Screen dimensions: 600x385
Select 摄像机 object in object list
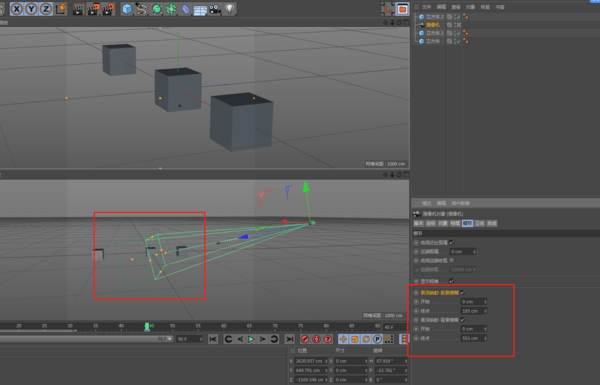click(433, 25)
